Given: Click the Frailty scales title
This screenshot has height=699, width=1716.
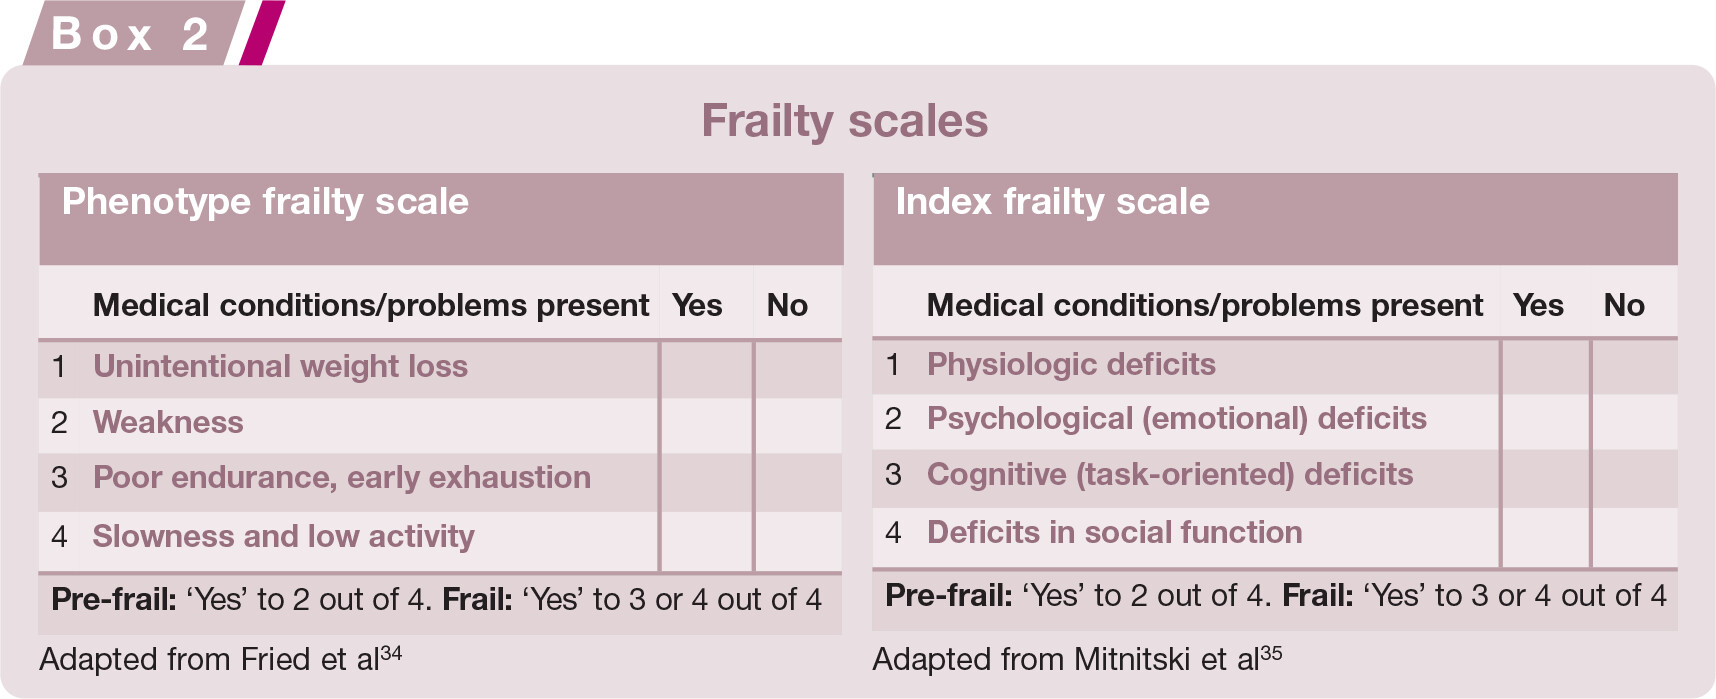Looking at the screenshot, I should 845,121.
